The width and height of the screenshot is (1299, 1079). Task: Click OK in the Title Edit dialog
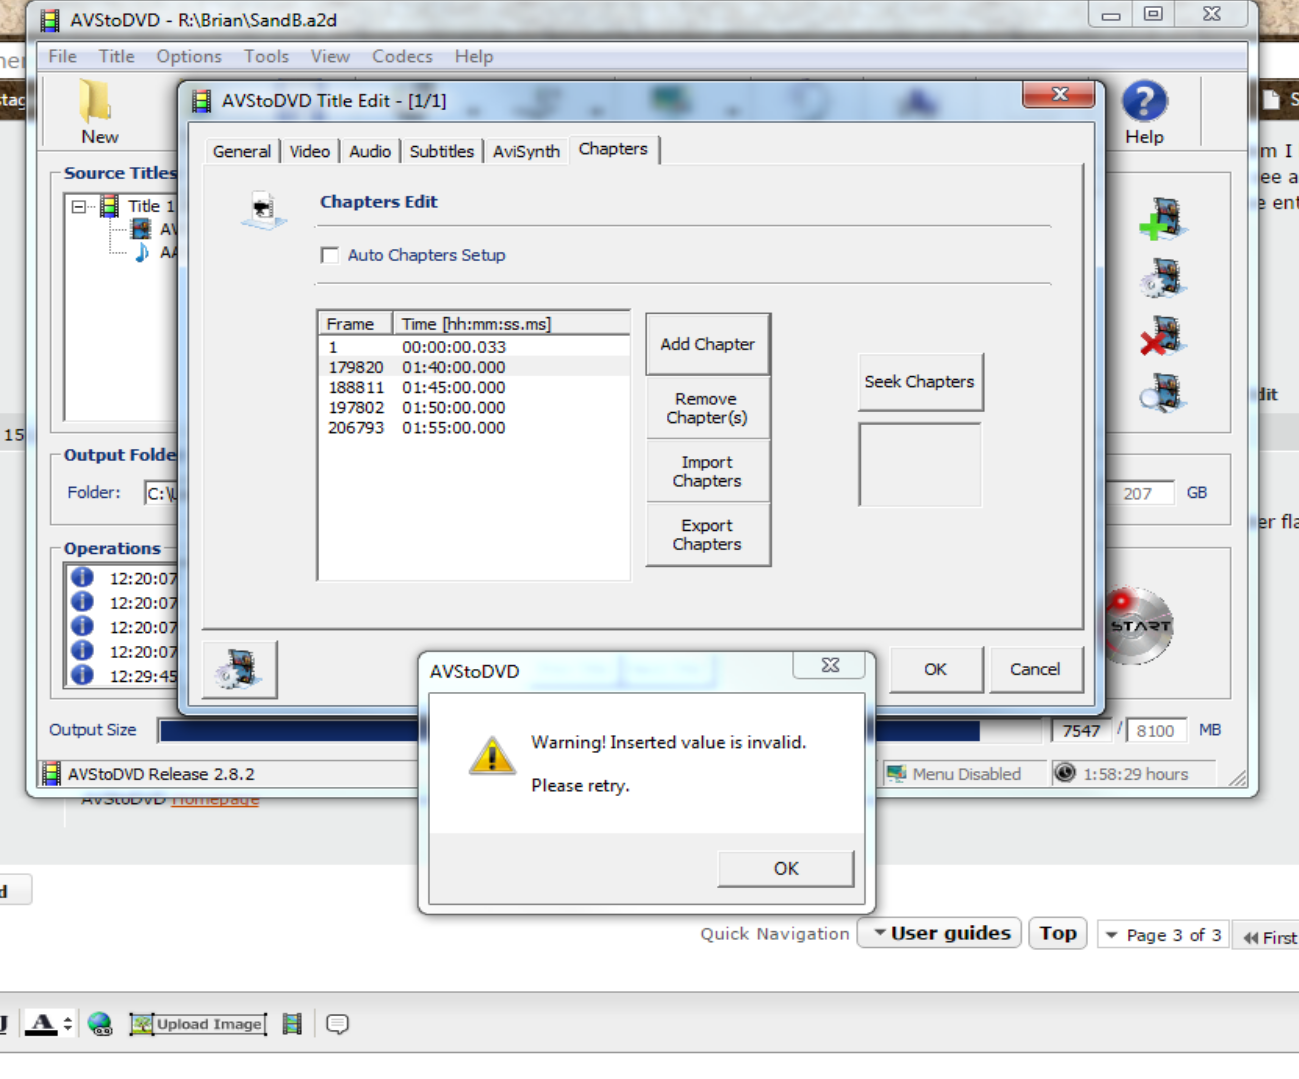coord(936,669)
